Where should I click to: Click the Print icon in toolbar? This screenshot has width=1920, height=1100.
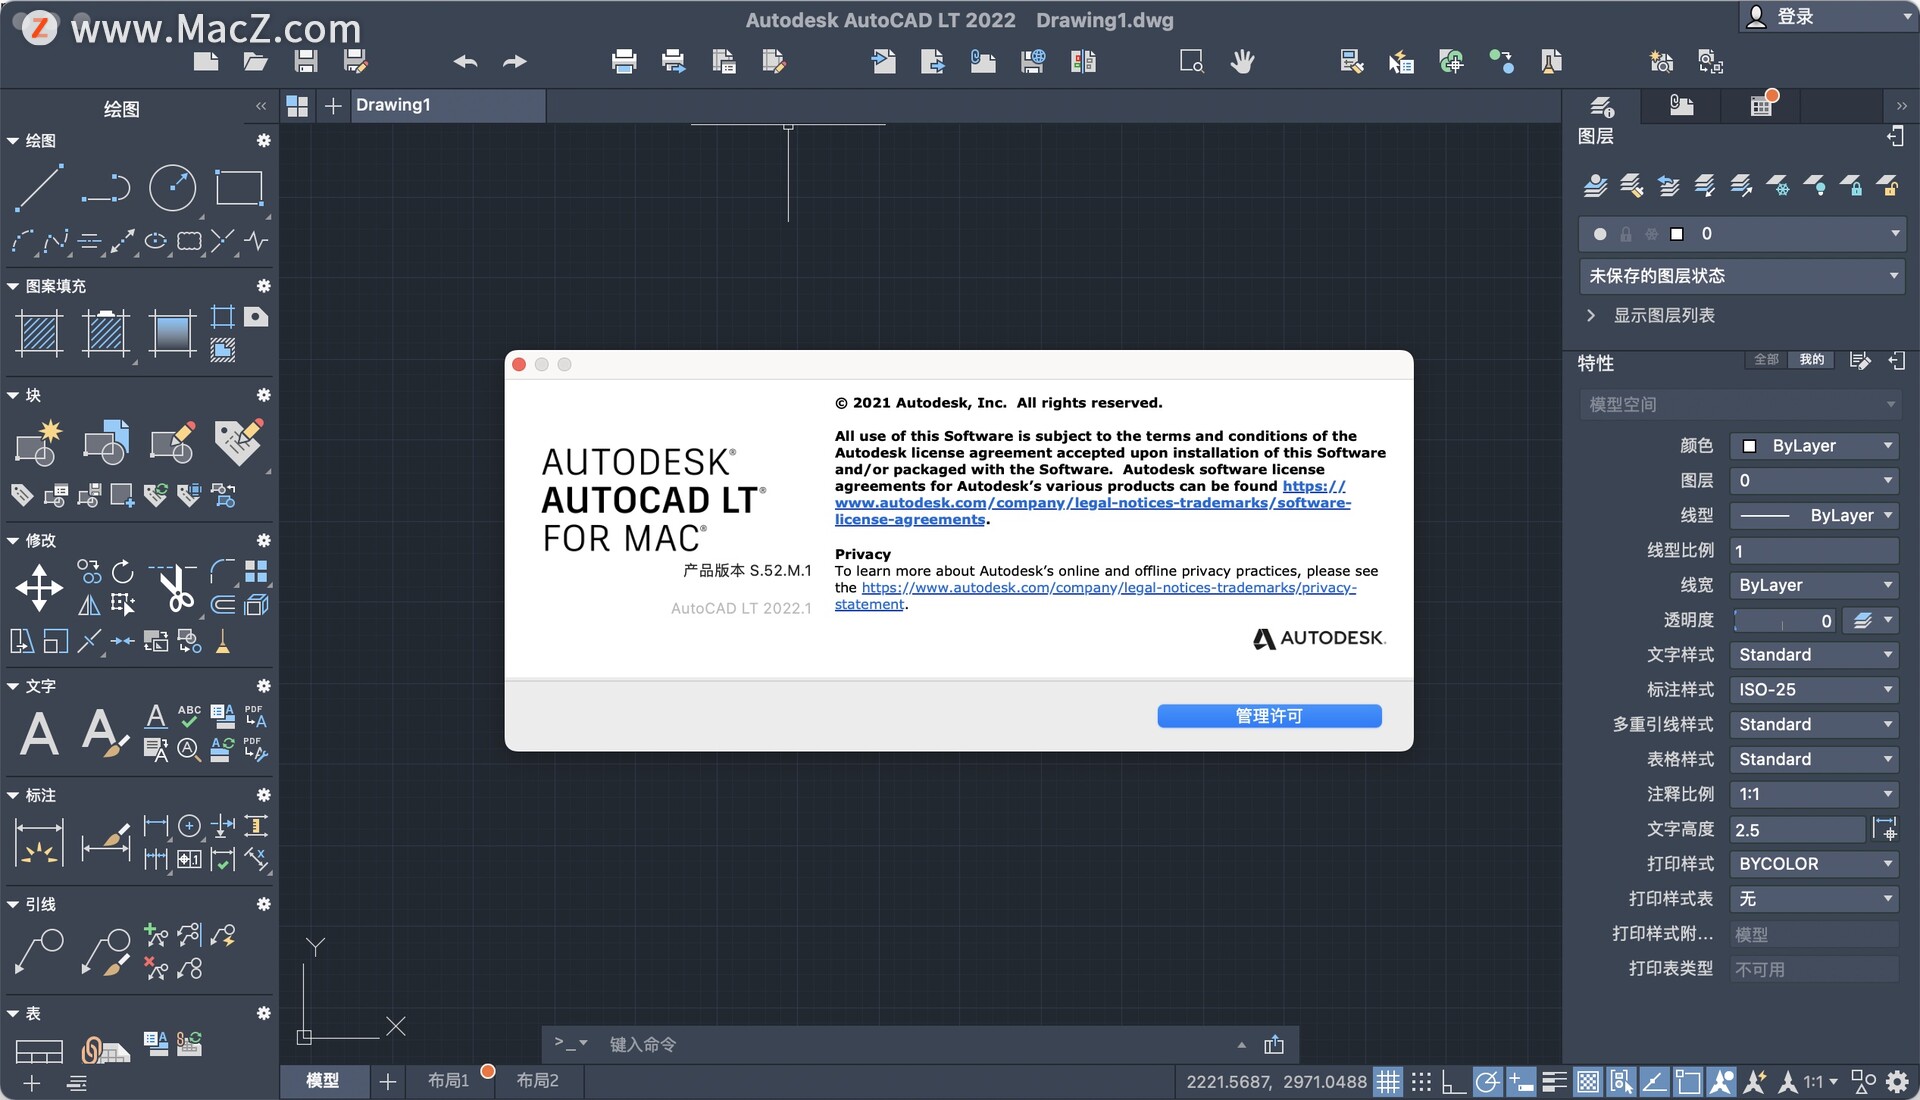624,62
